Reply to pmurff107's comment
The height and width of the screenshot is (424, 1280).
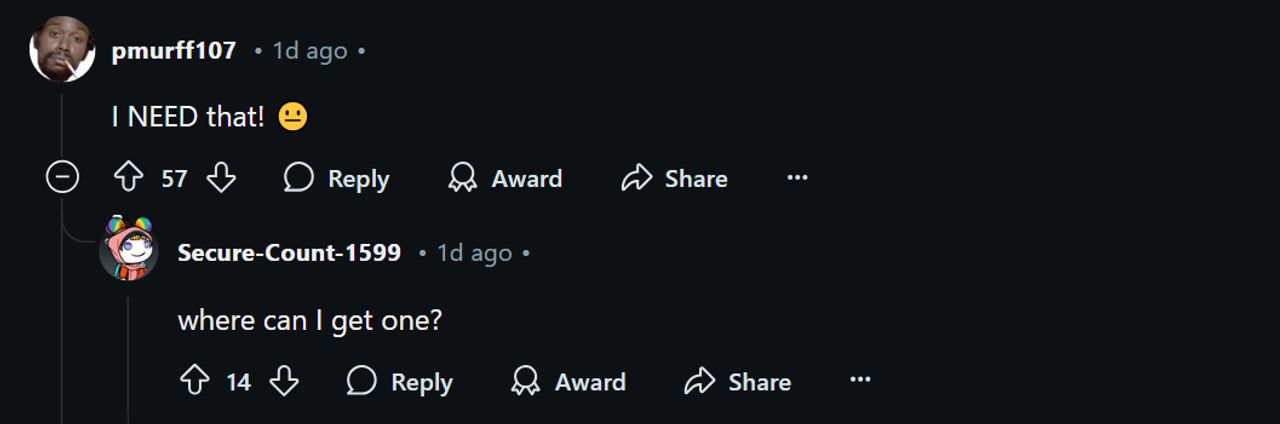(336, 178)
